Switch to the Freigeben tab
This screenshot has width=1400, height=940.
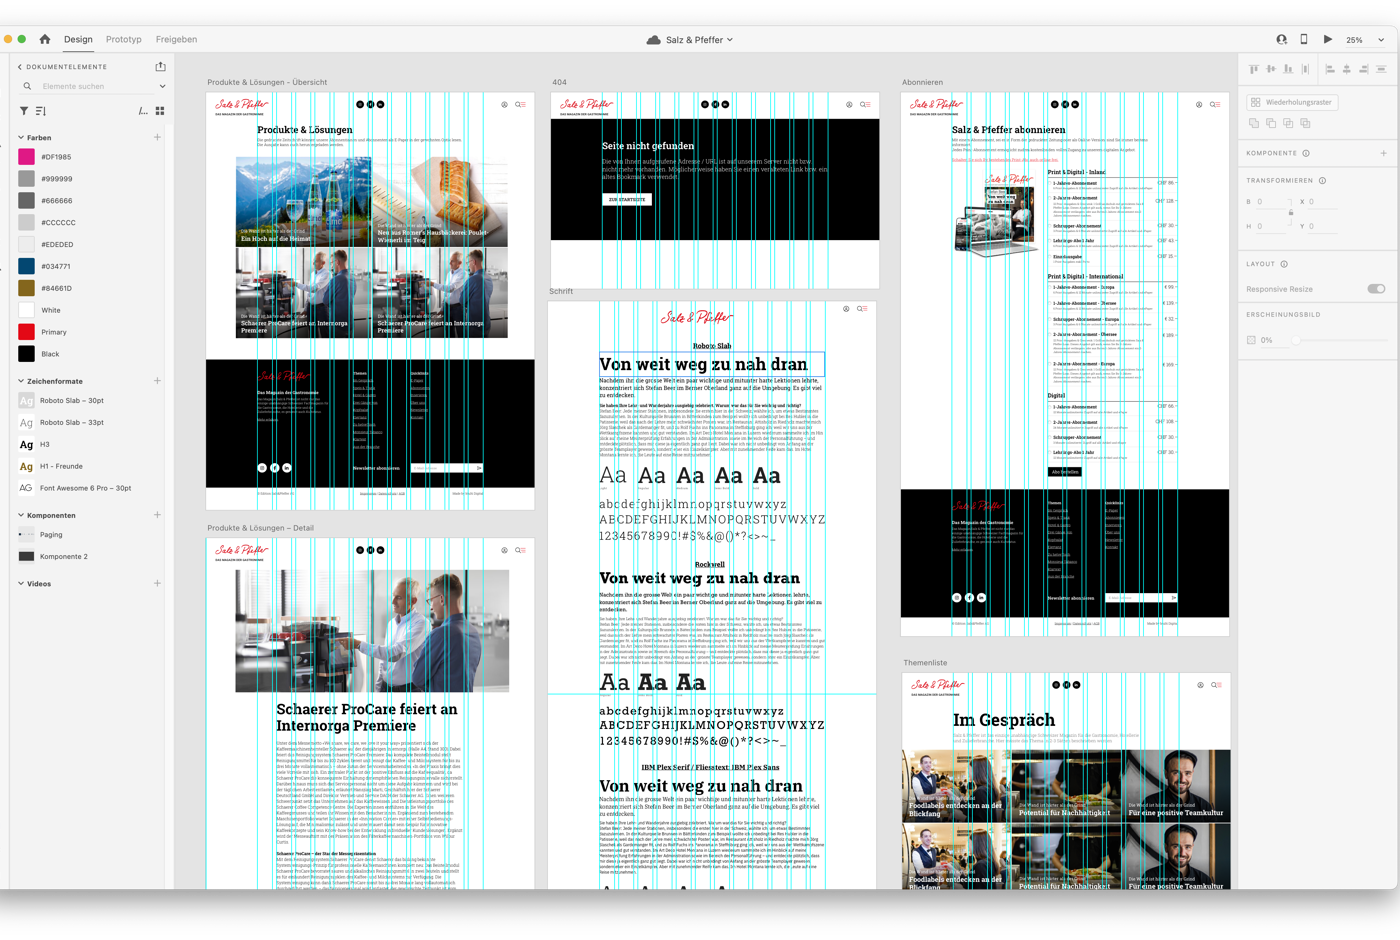tap(176, 39)
